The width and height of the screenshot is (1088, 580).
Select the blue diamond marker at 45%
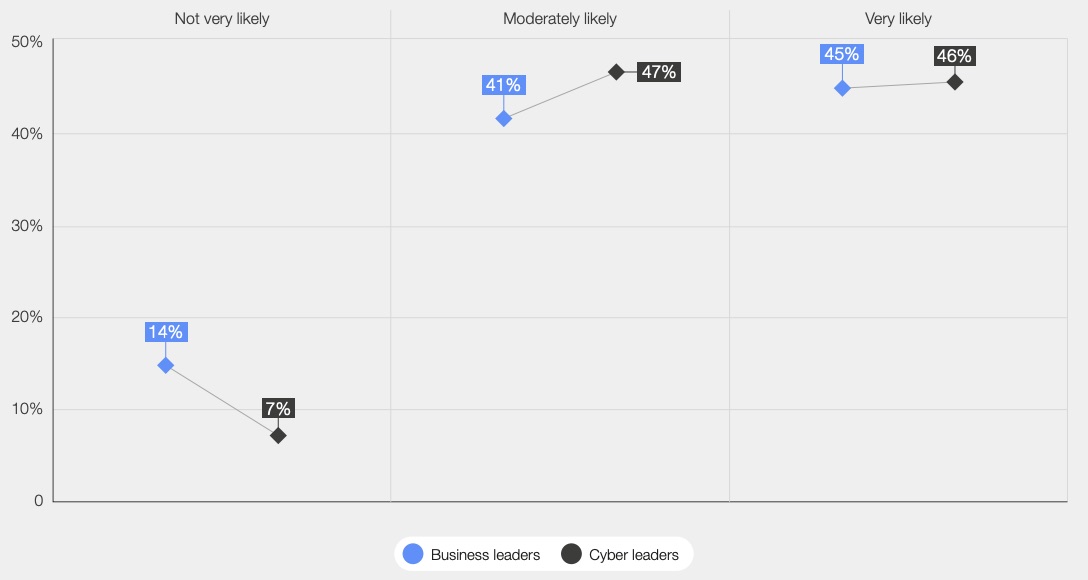coord(842,88)
